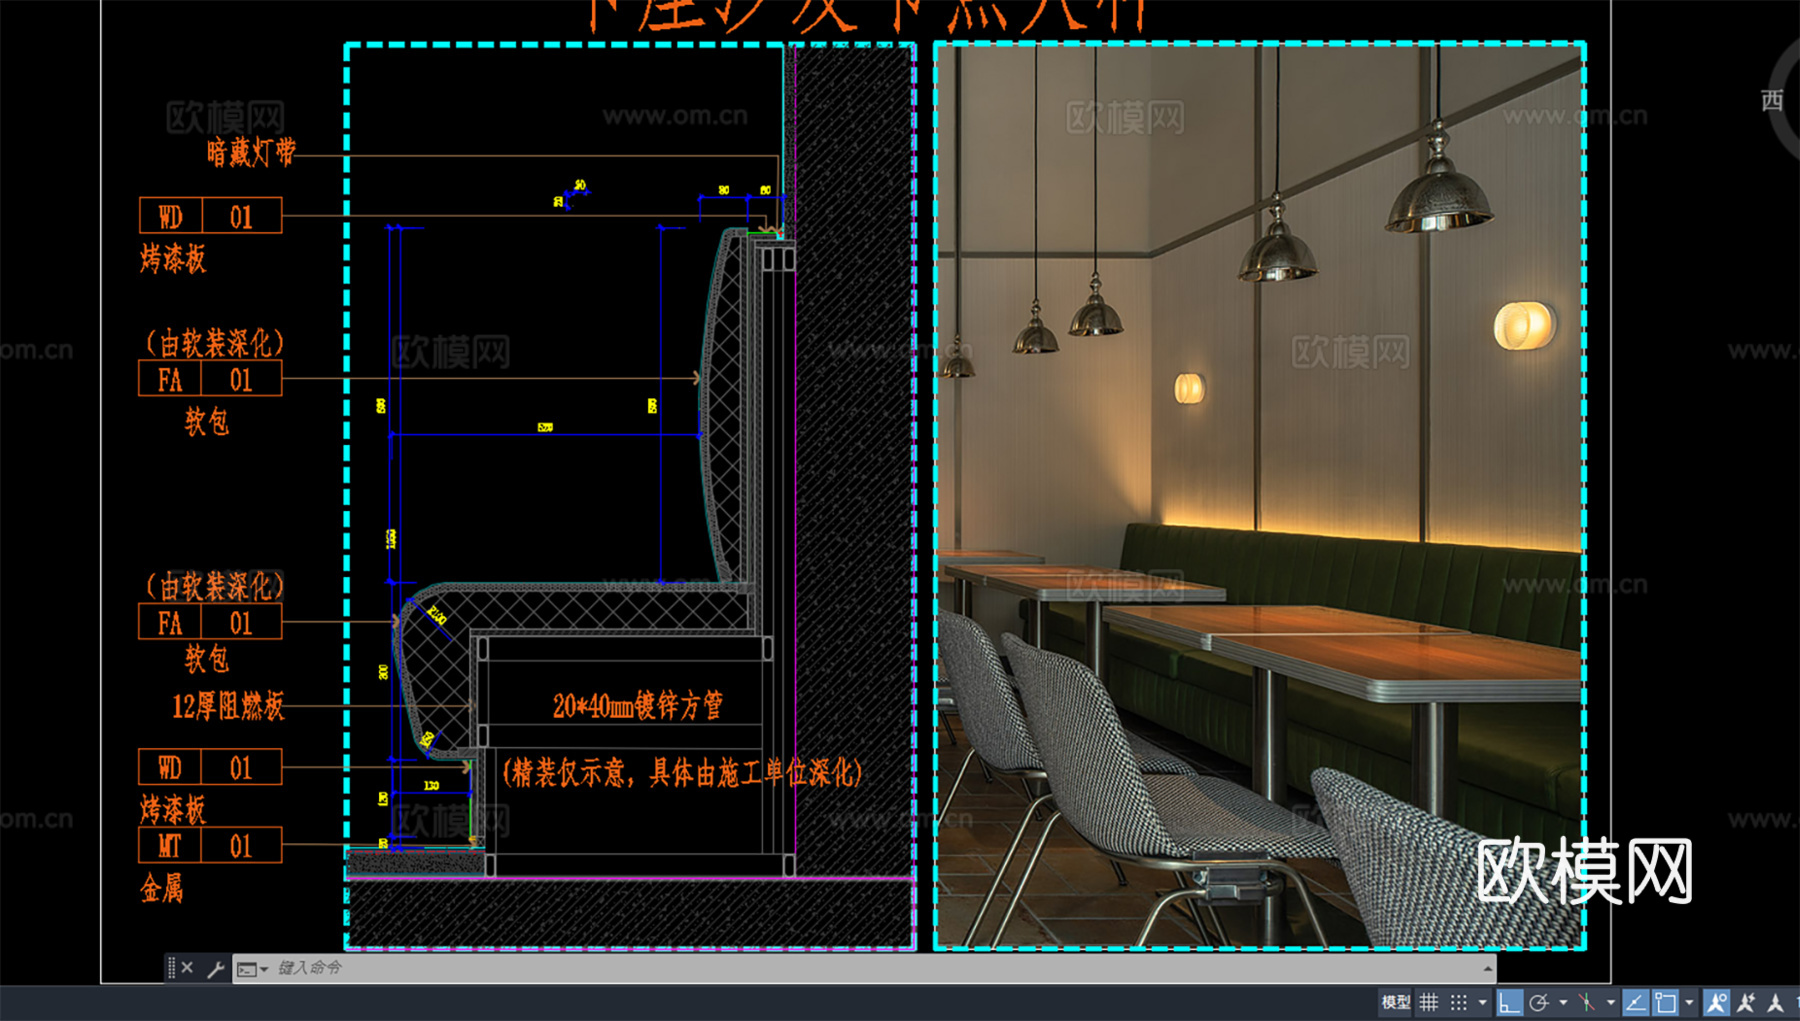This screenshot has height=1021, width=1800.
Task: Select the MT 01 metal tag
Action: click(x=210, y=845)
